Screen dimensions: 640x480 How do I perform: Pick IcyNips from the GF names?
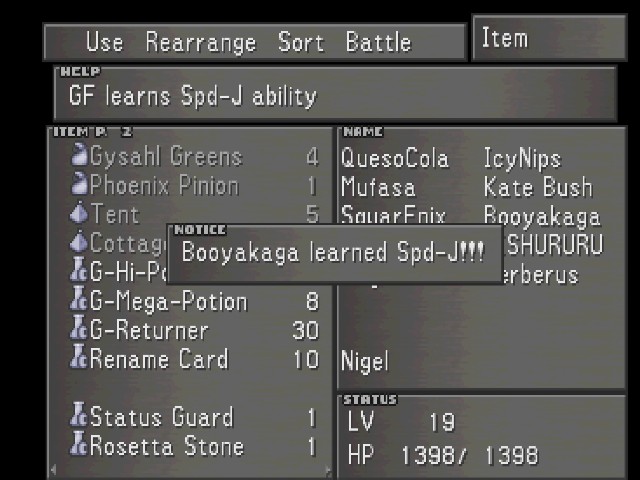click(522, 160)
